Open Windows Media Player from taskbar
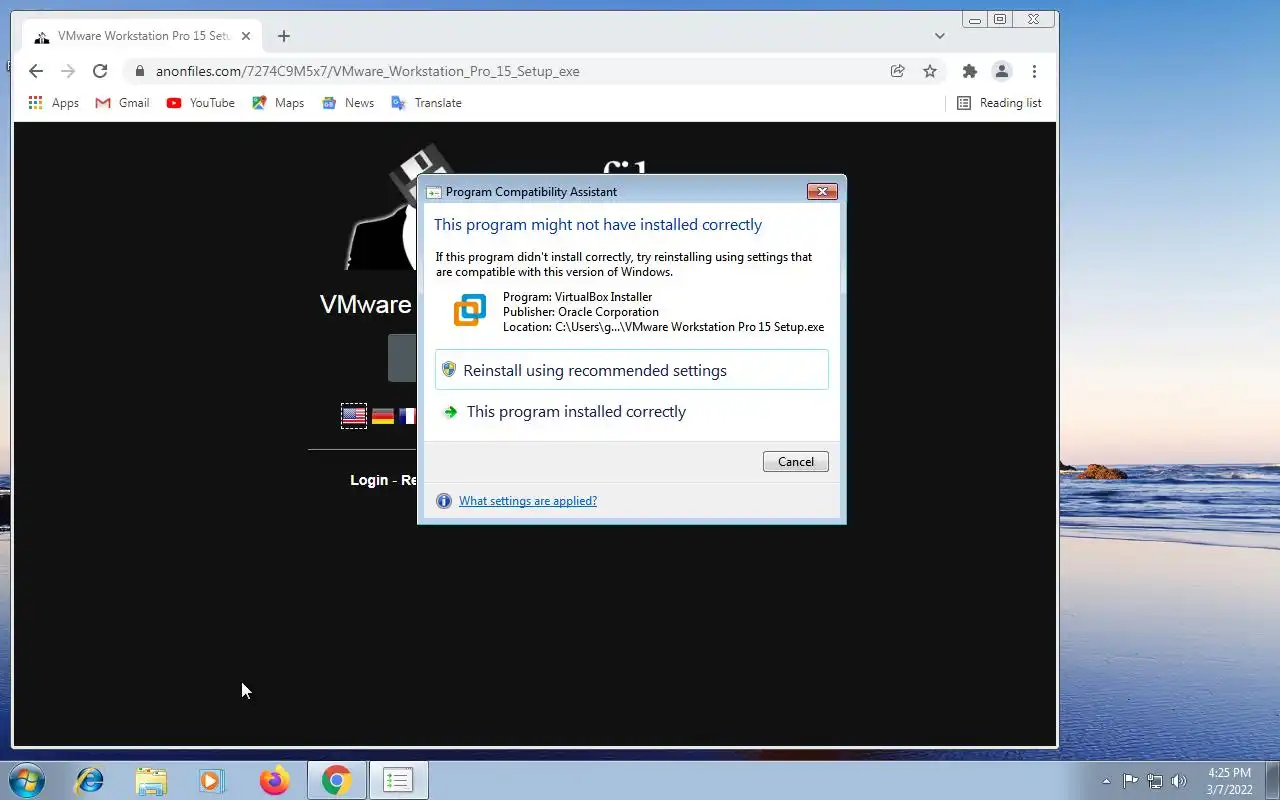Image resolution: width=1280 pixels, height=800 pixels. pyautogui.click(x=212, y=780)
